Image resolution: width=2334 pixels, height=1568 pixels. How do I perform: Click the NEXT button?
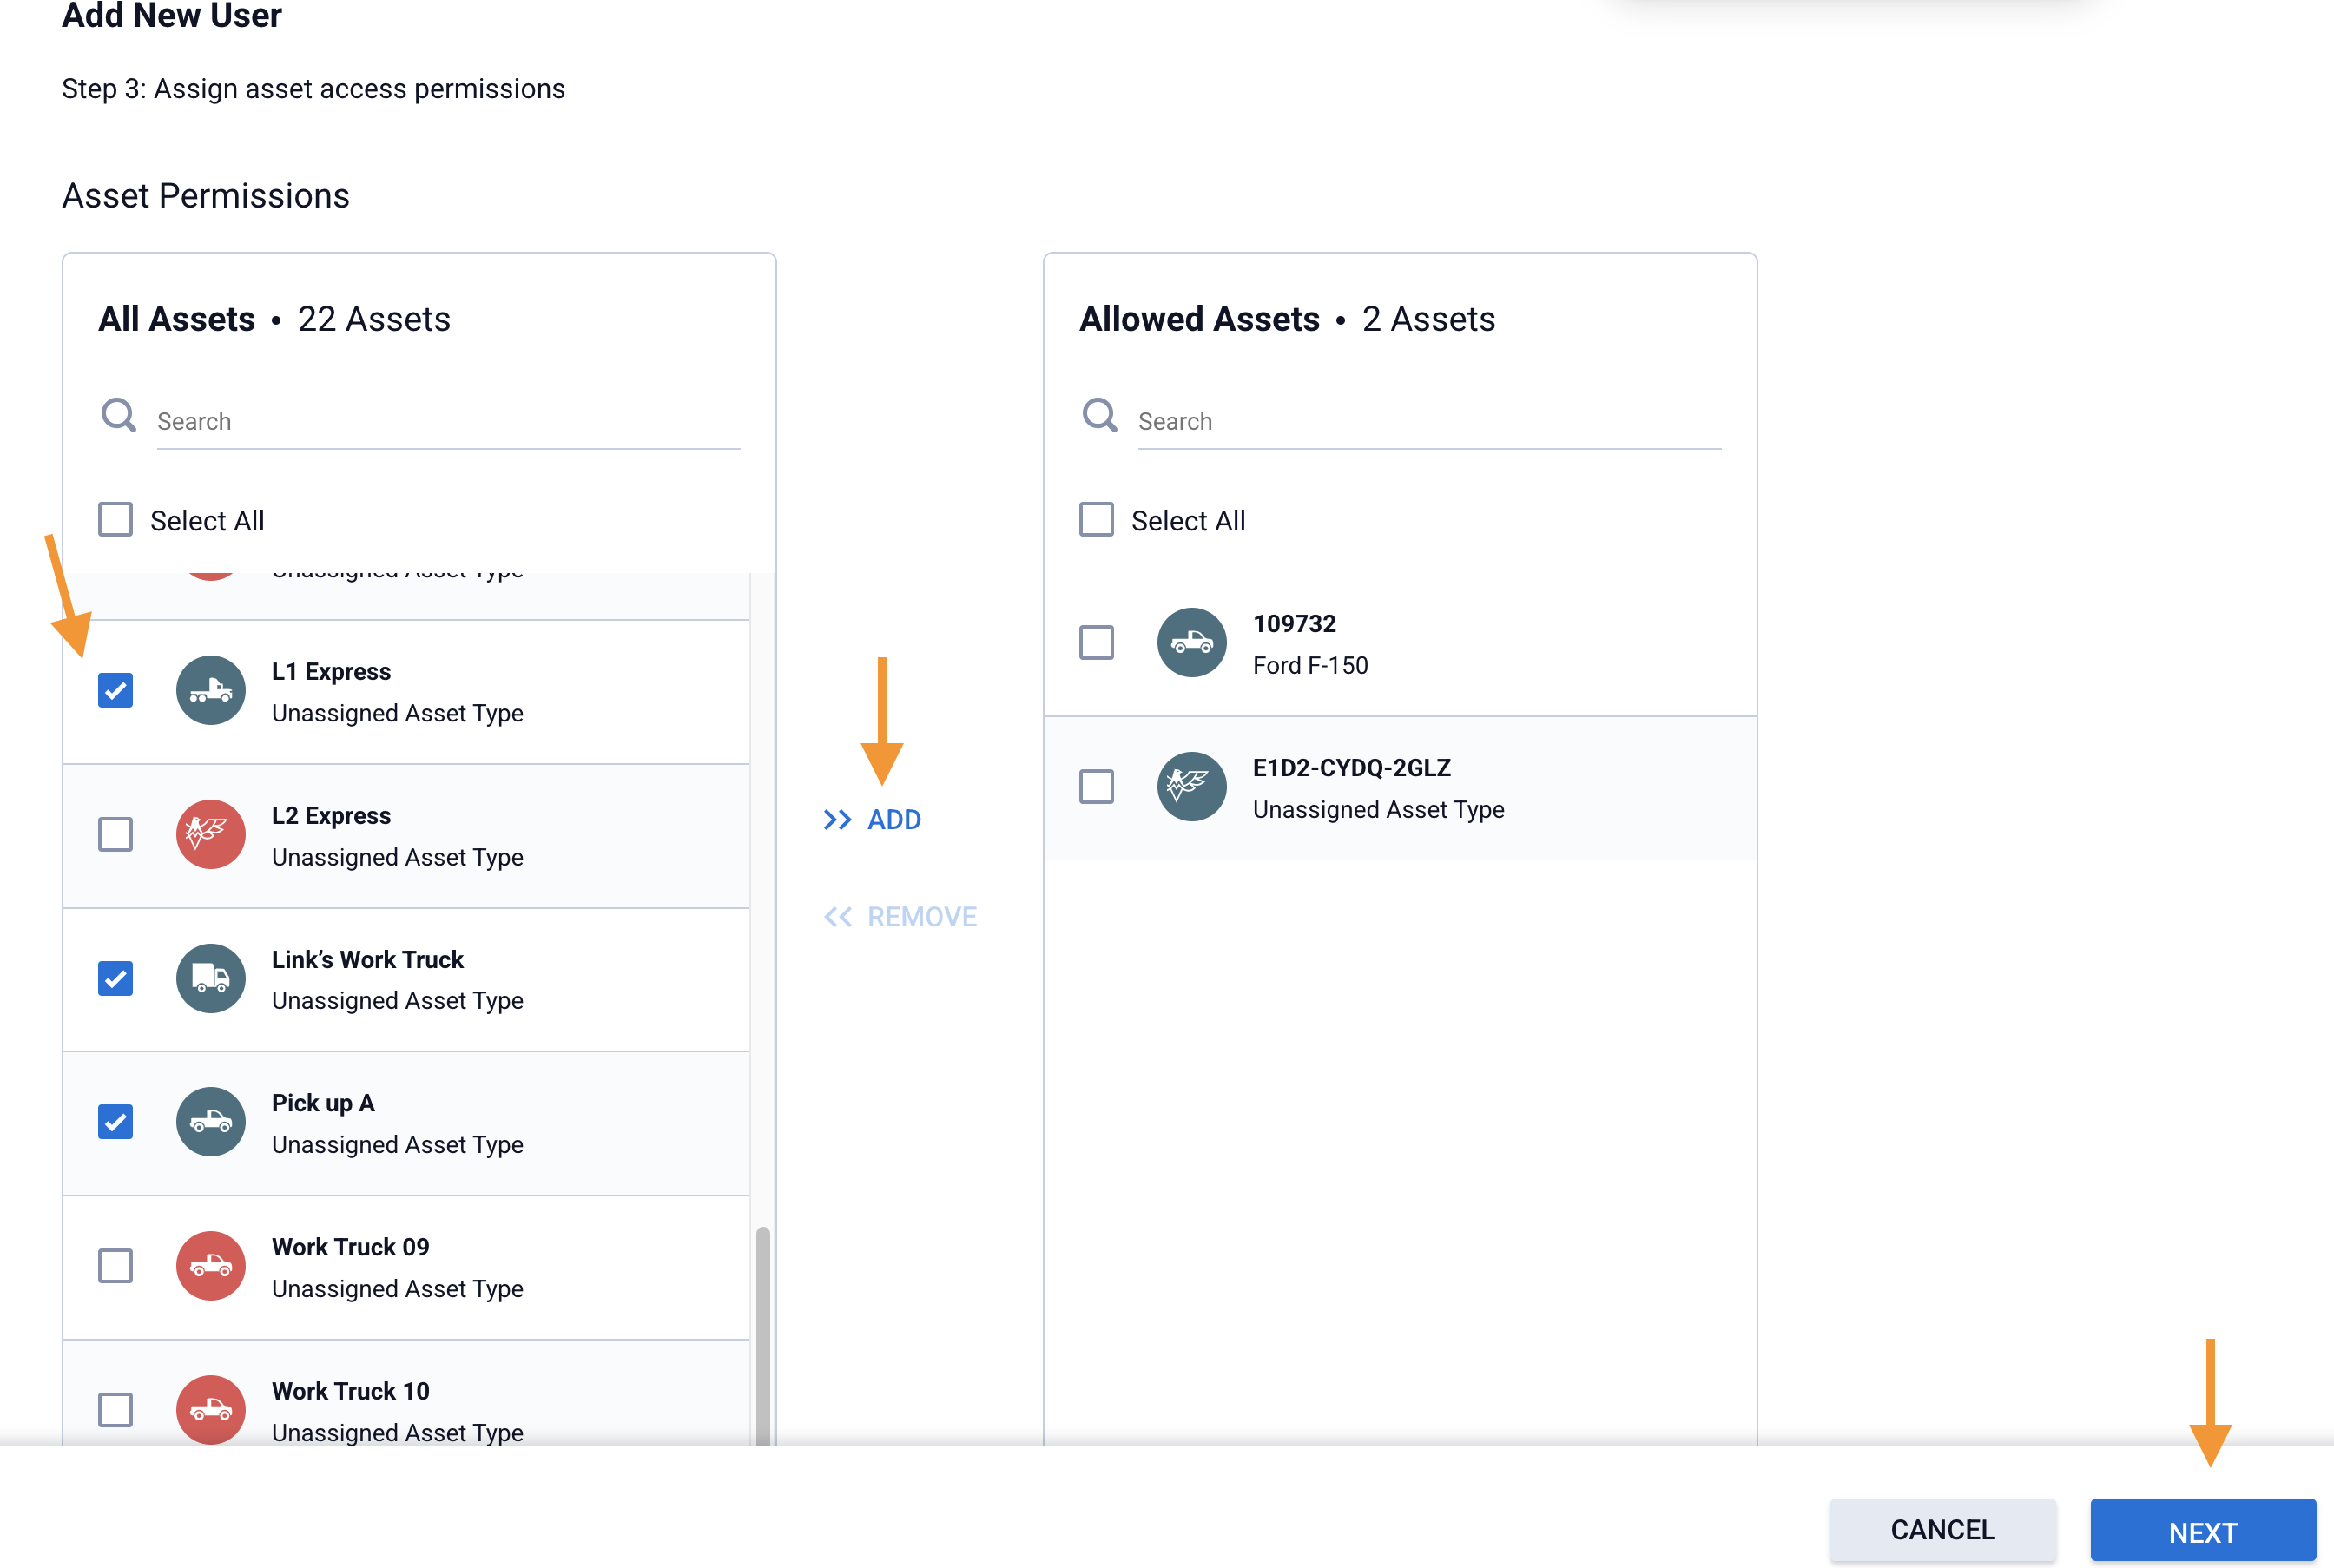click(2202, 1530)
